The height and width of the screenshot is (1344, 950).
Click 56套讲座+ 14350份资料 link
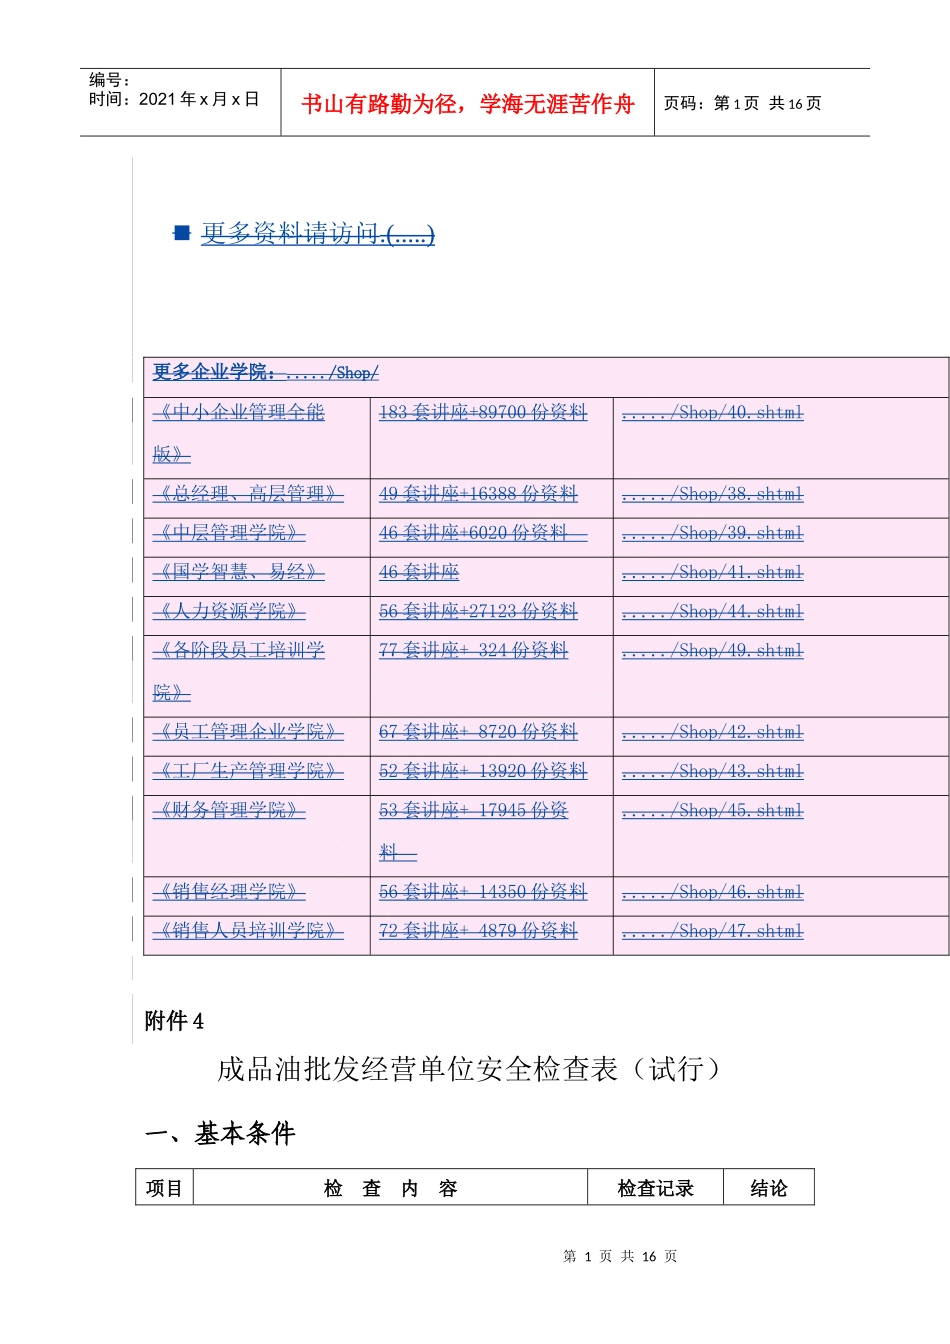[483, 892]
